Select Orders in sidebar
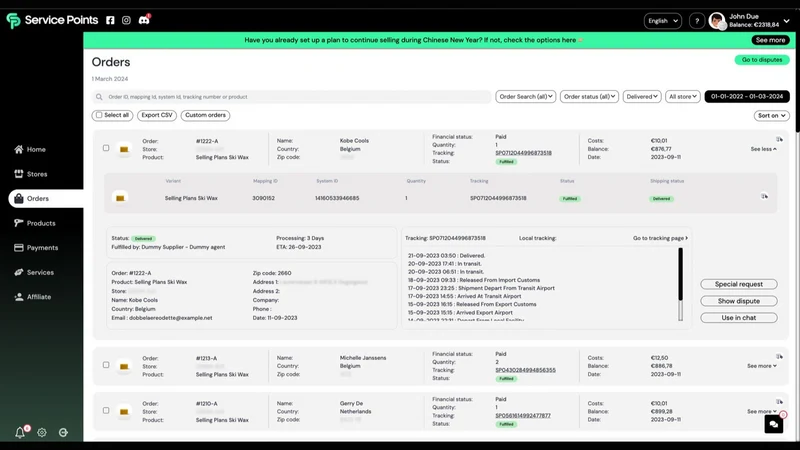This screenshot has width=800, height=450. click(x=46, y=198)
